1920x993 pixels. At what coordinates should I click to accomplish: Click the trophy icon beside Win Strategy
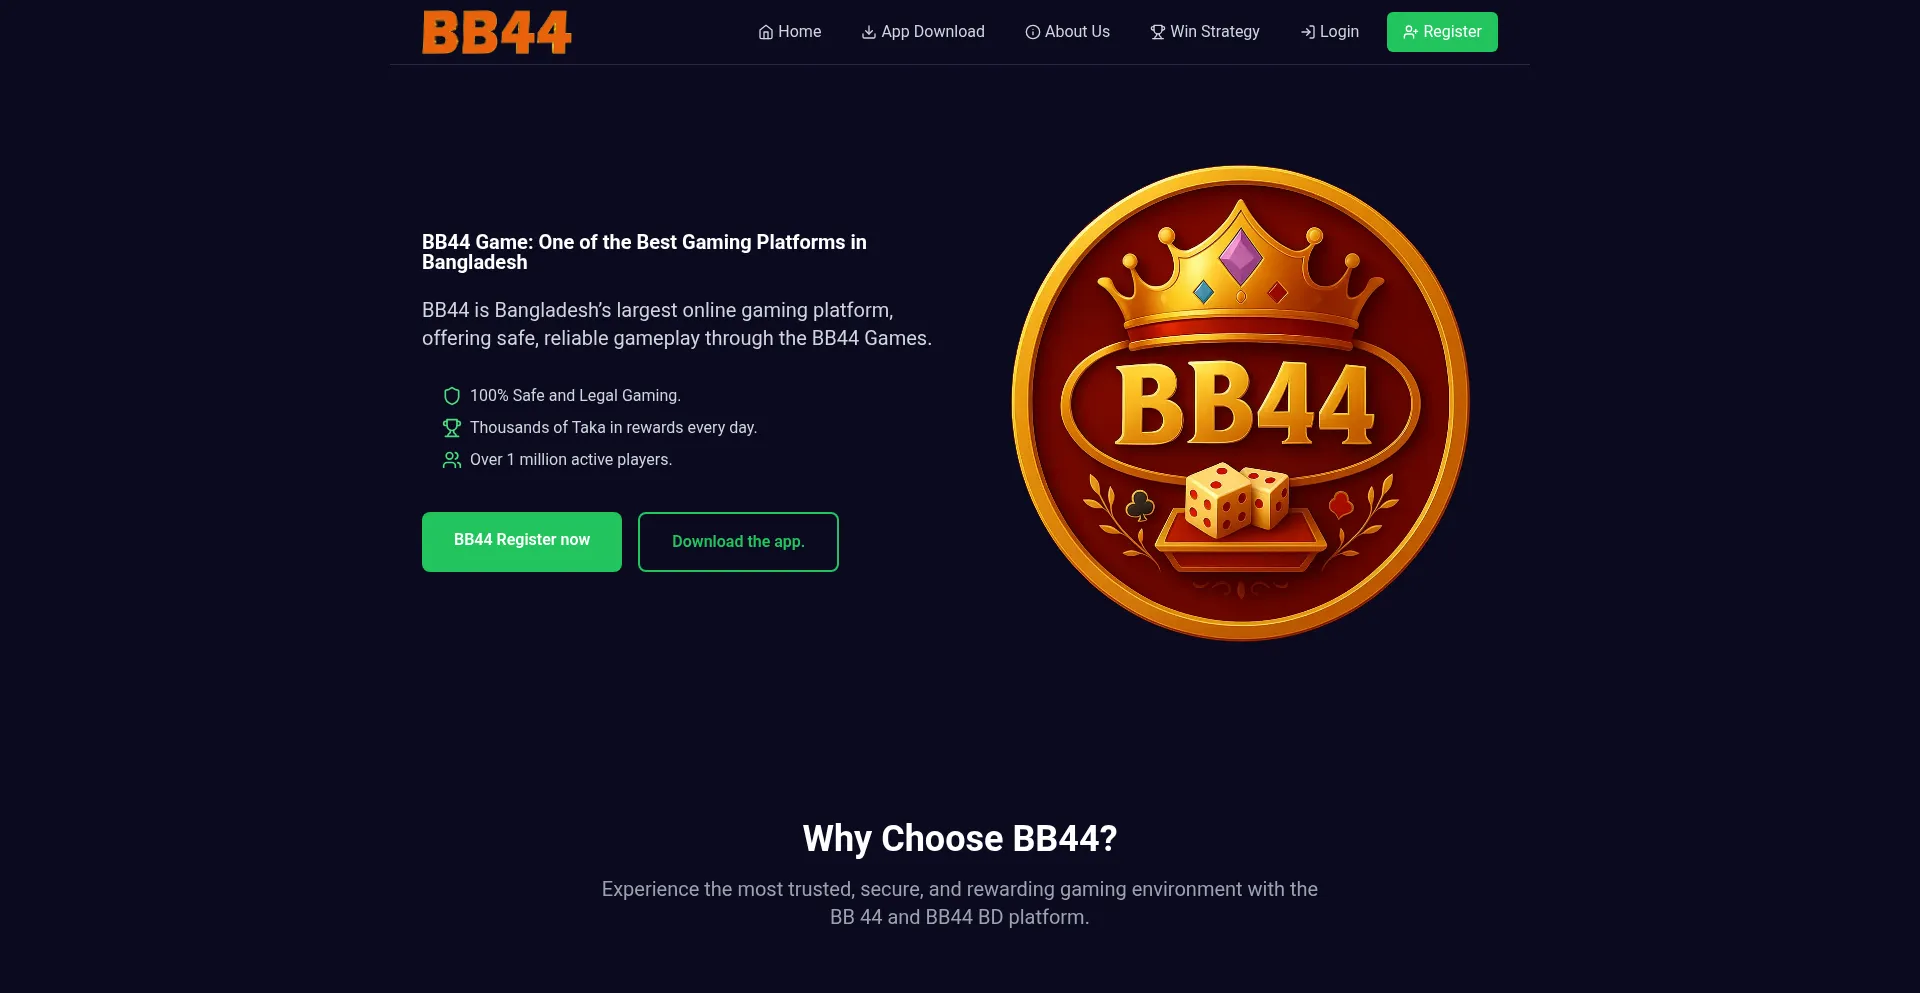[x=1158, y=32]
